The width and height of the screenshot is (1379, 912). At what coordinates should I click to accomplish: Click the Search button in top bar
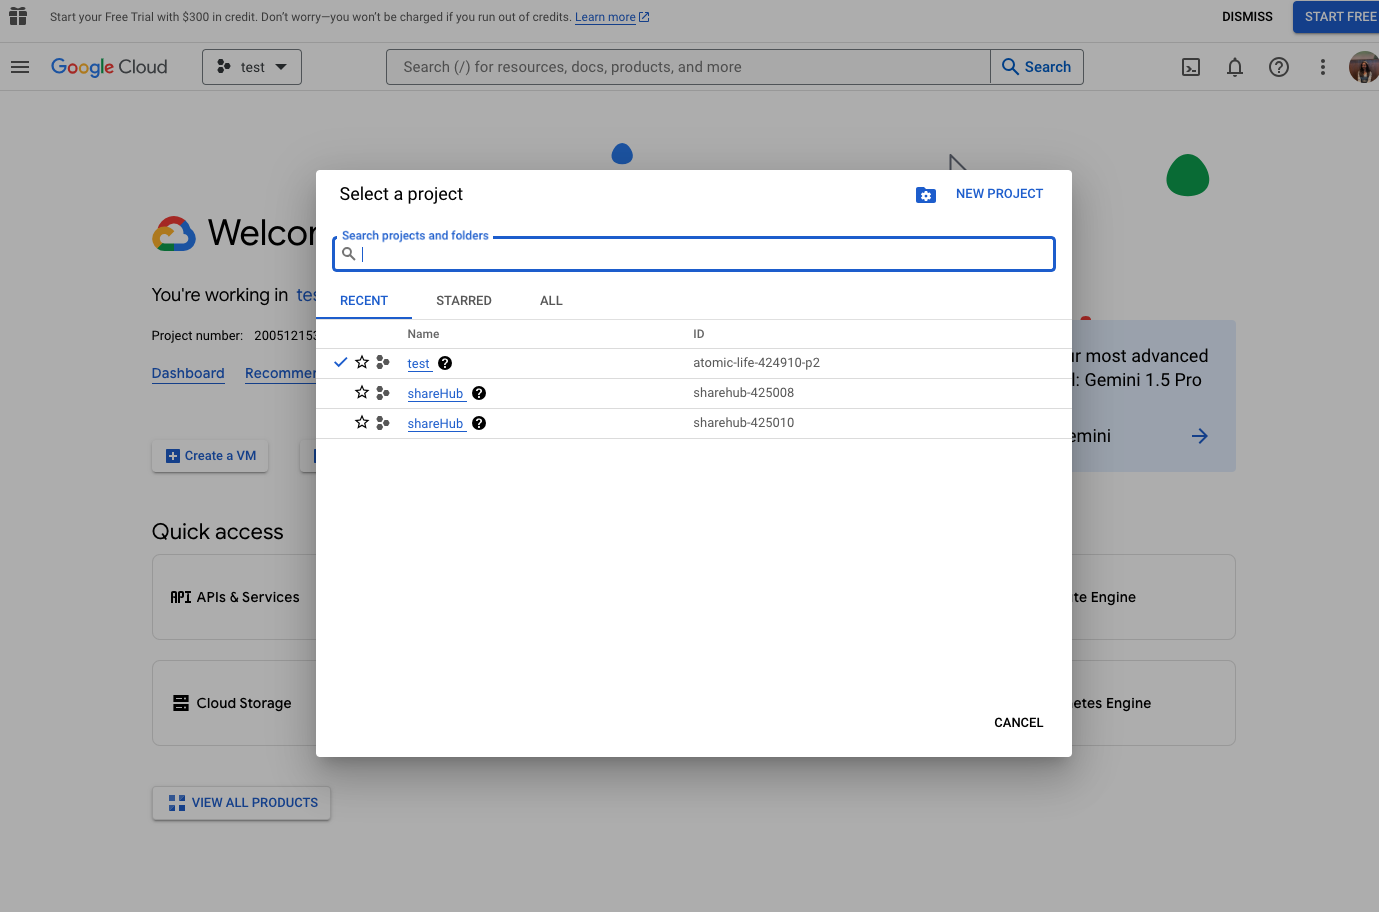coord(1037,67)
